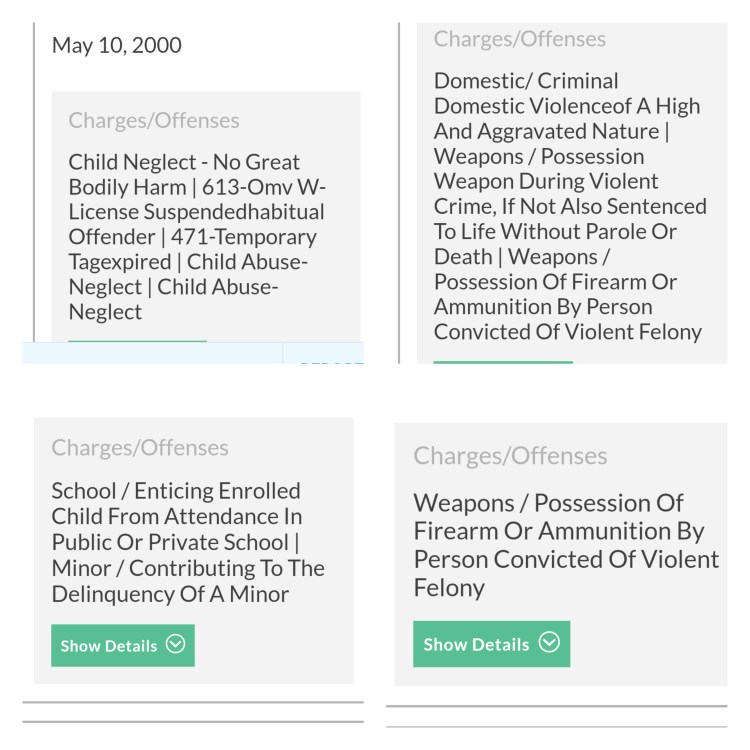Click Charges/Offenses heading above lone Weapons felony text
Image resolution: width=750 pixels, height=750 pixels.
click(510, 456)
